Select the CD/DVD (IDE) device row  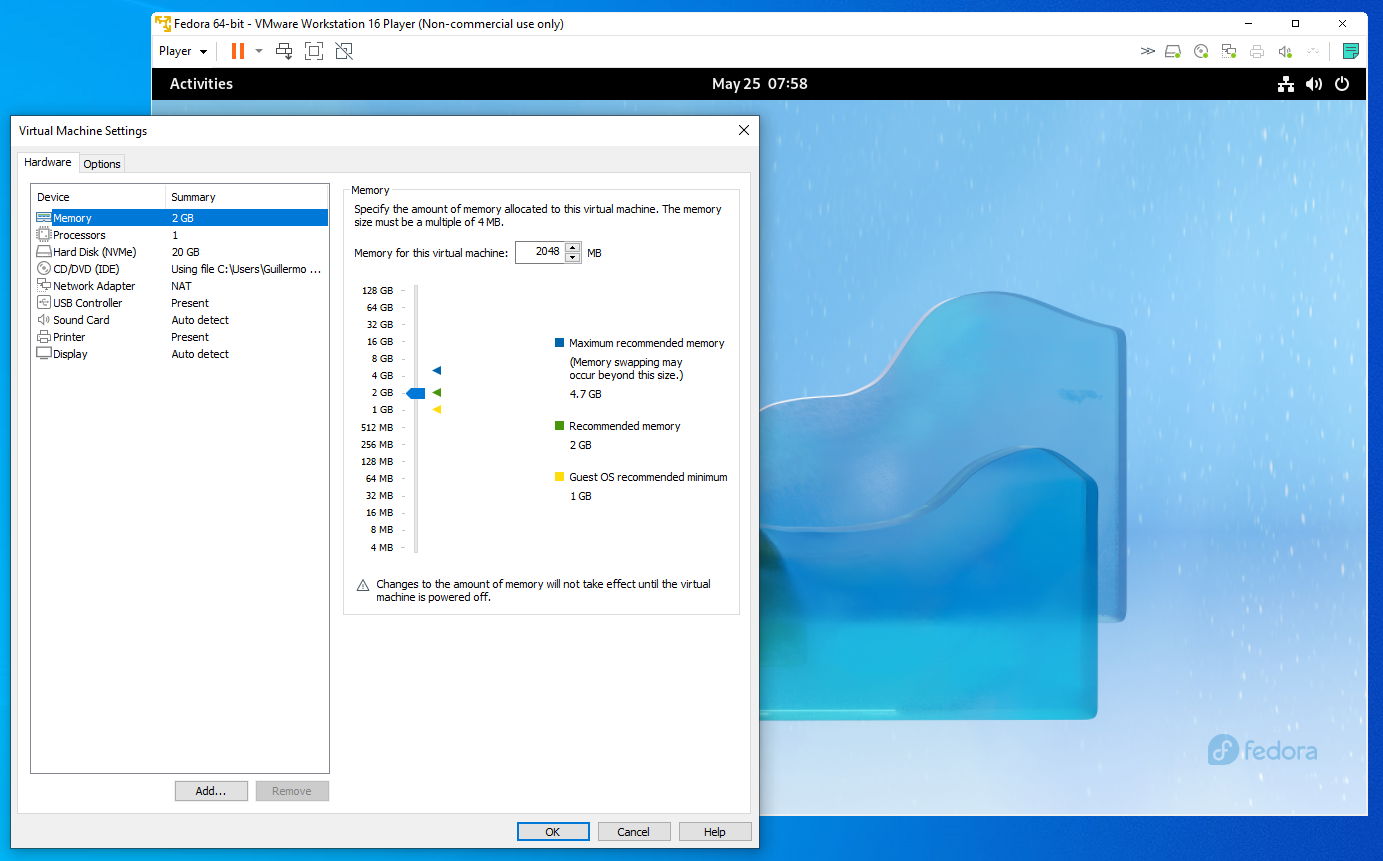coord(180,269)
